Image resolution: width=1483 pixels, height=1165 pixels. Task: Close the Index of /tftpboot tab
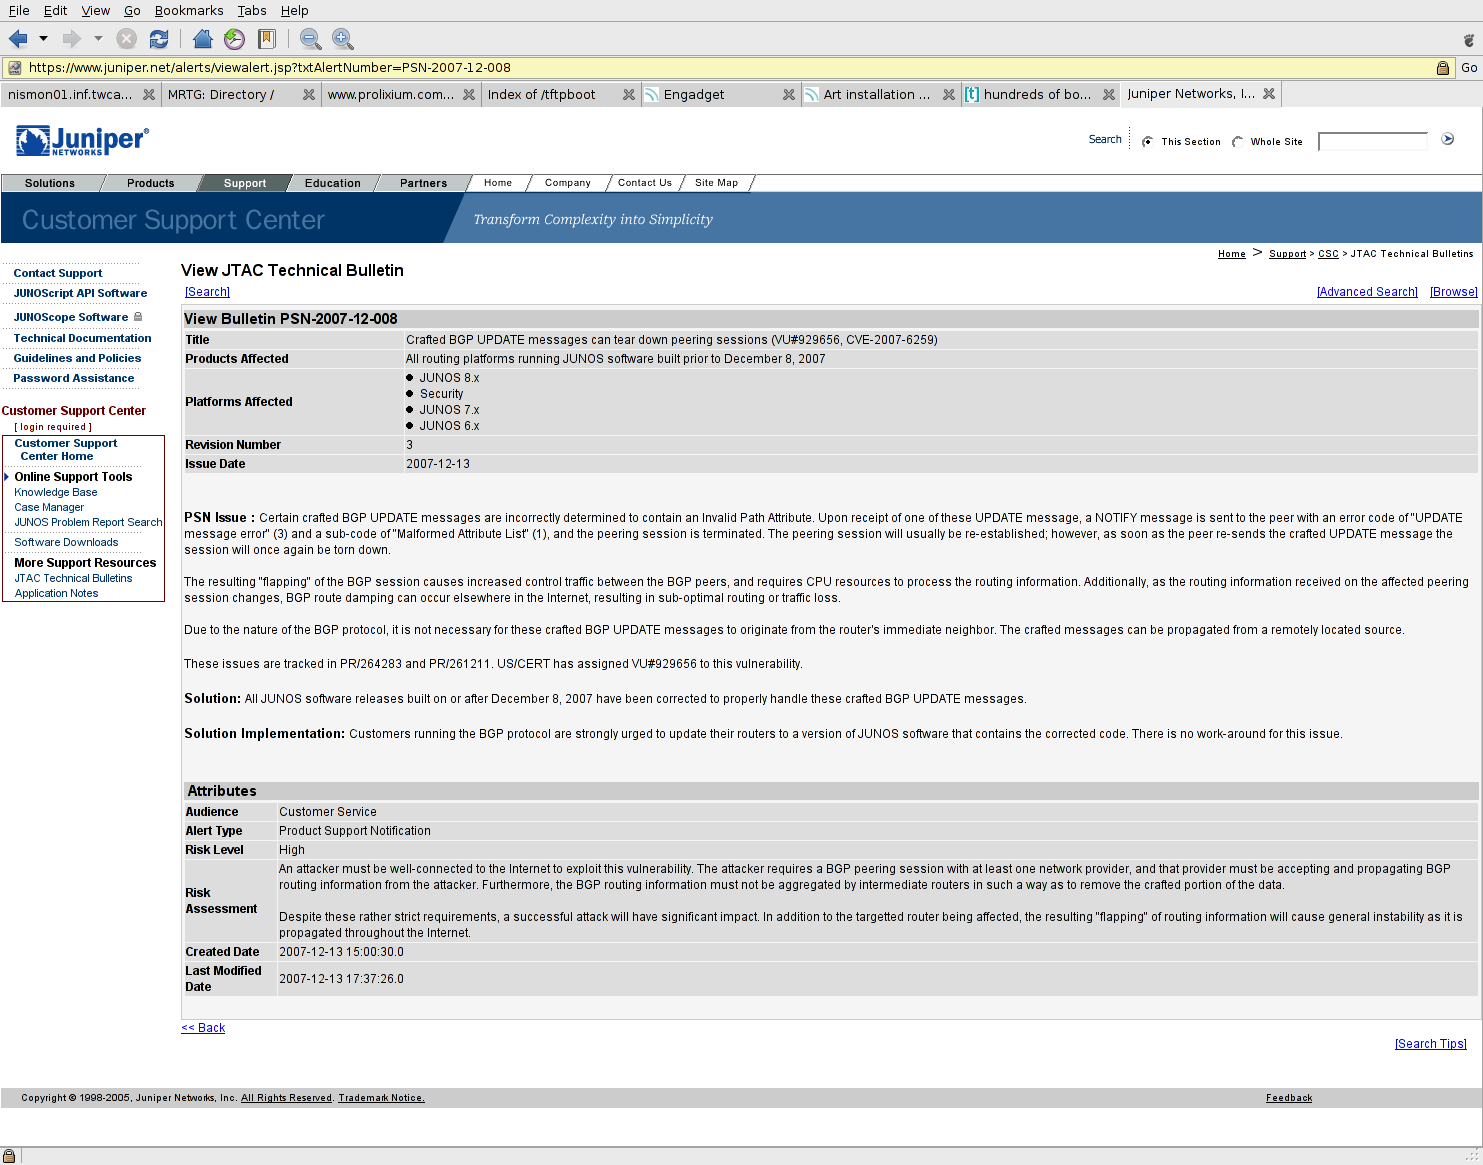(x=629, y=94)
